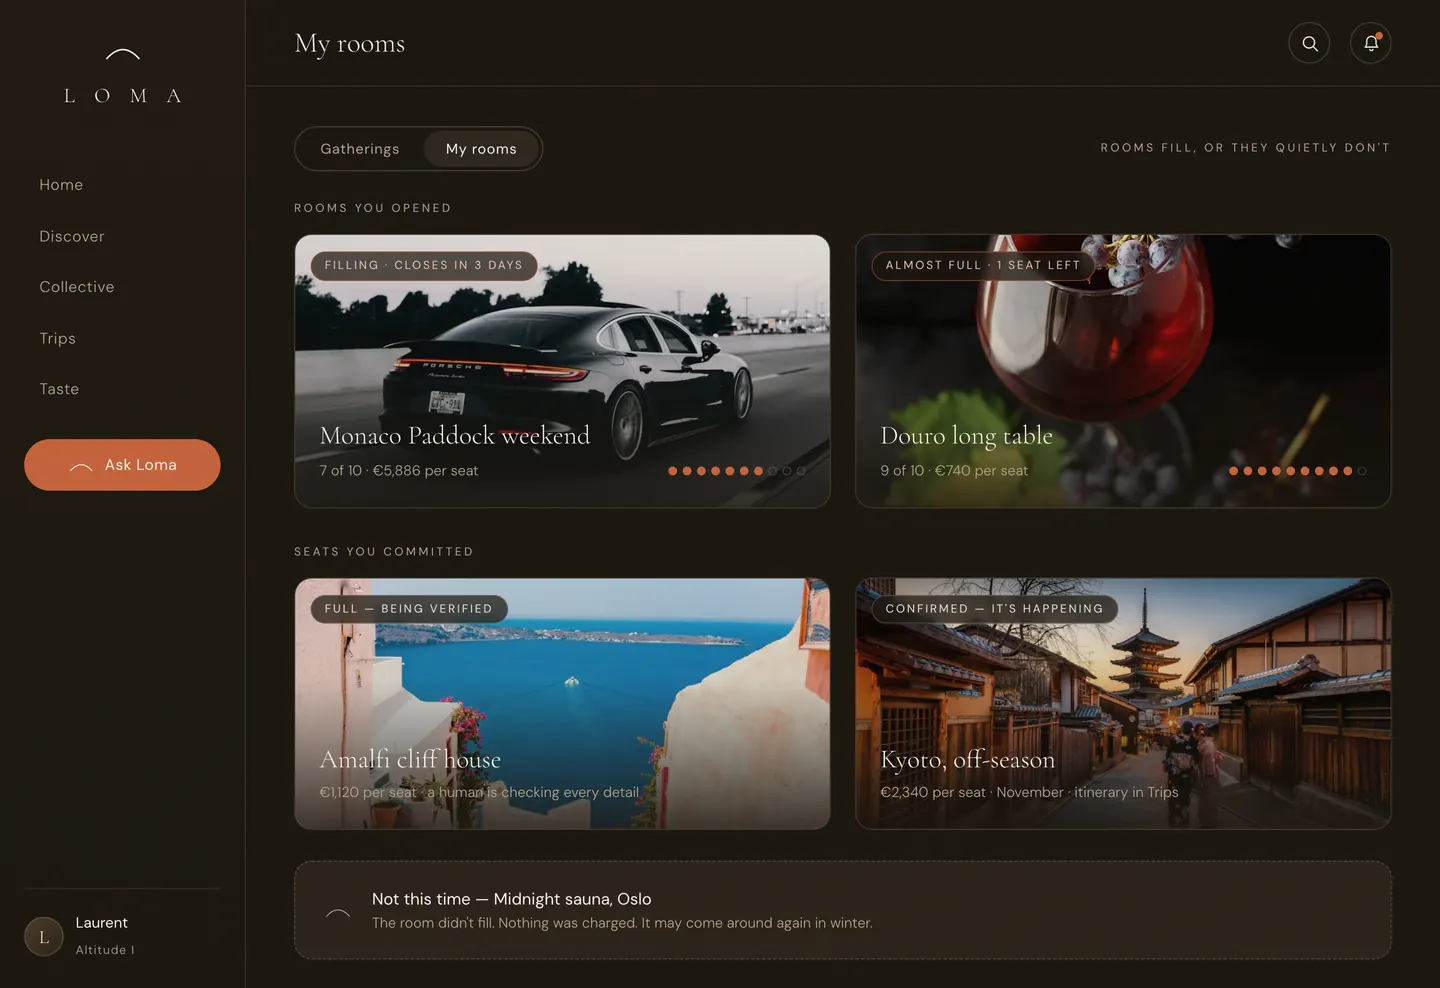Launch the Ask Loma assistant button
Viewport: 1440px width, 988px height.
122,465
